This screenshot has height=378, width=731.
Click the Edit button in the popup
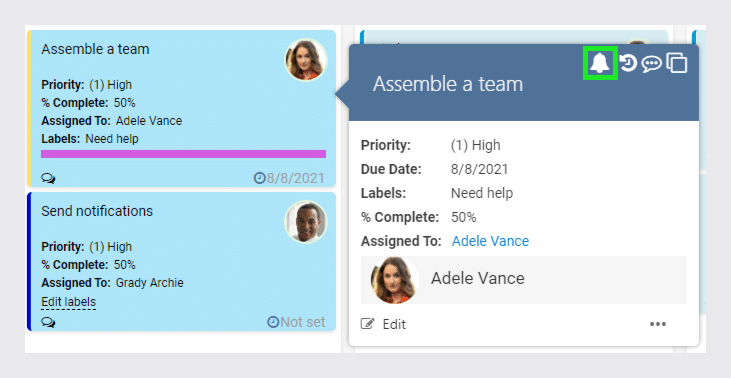(383, 324)
